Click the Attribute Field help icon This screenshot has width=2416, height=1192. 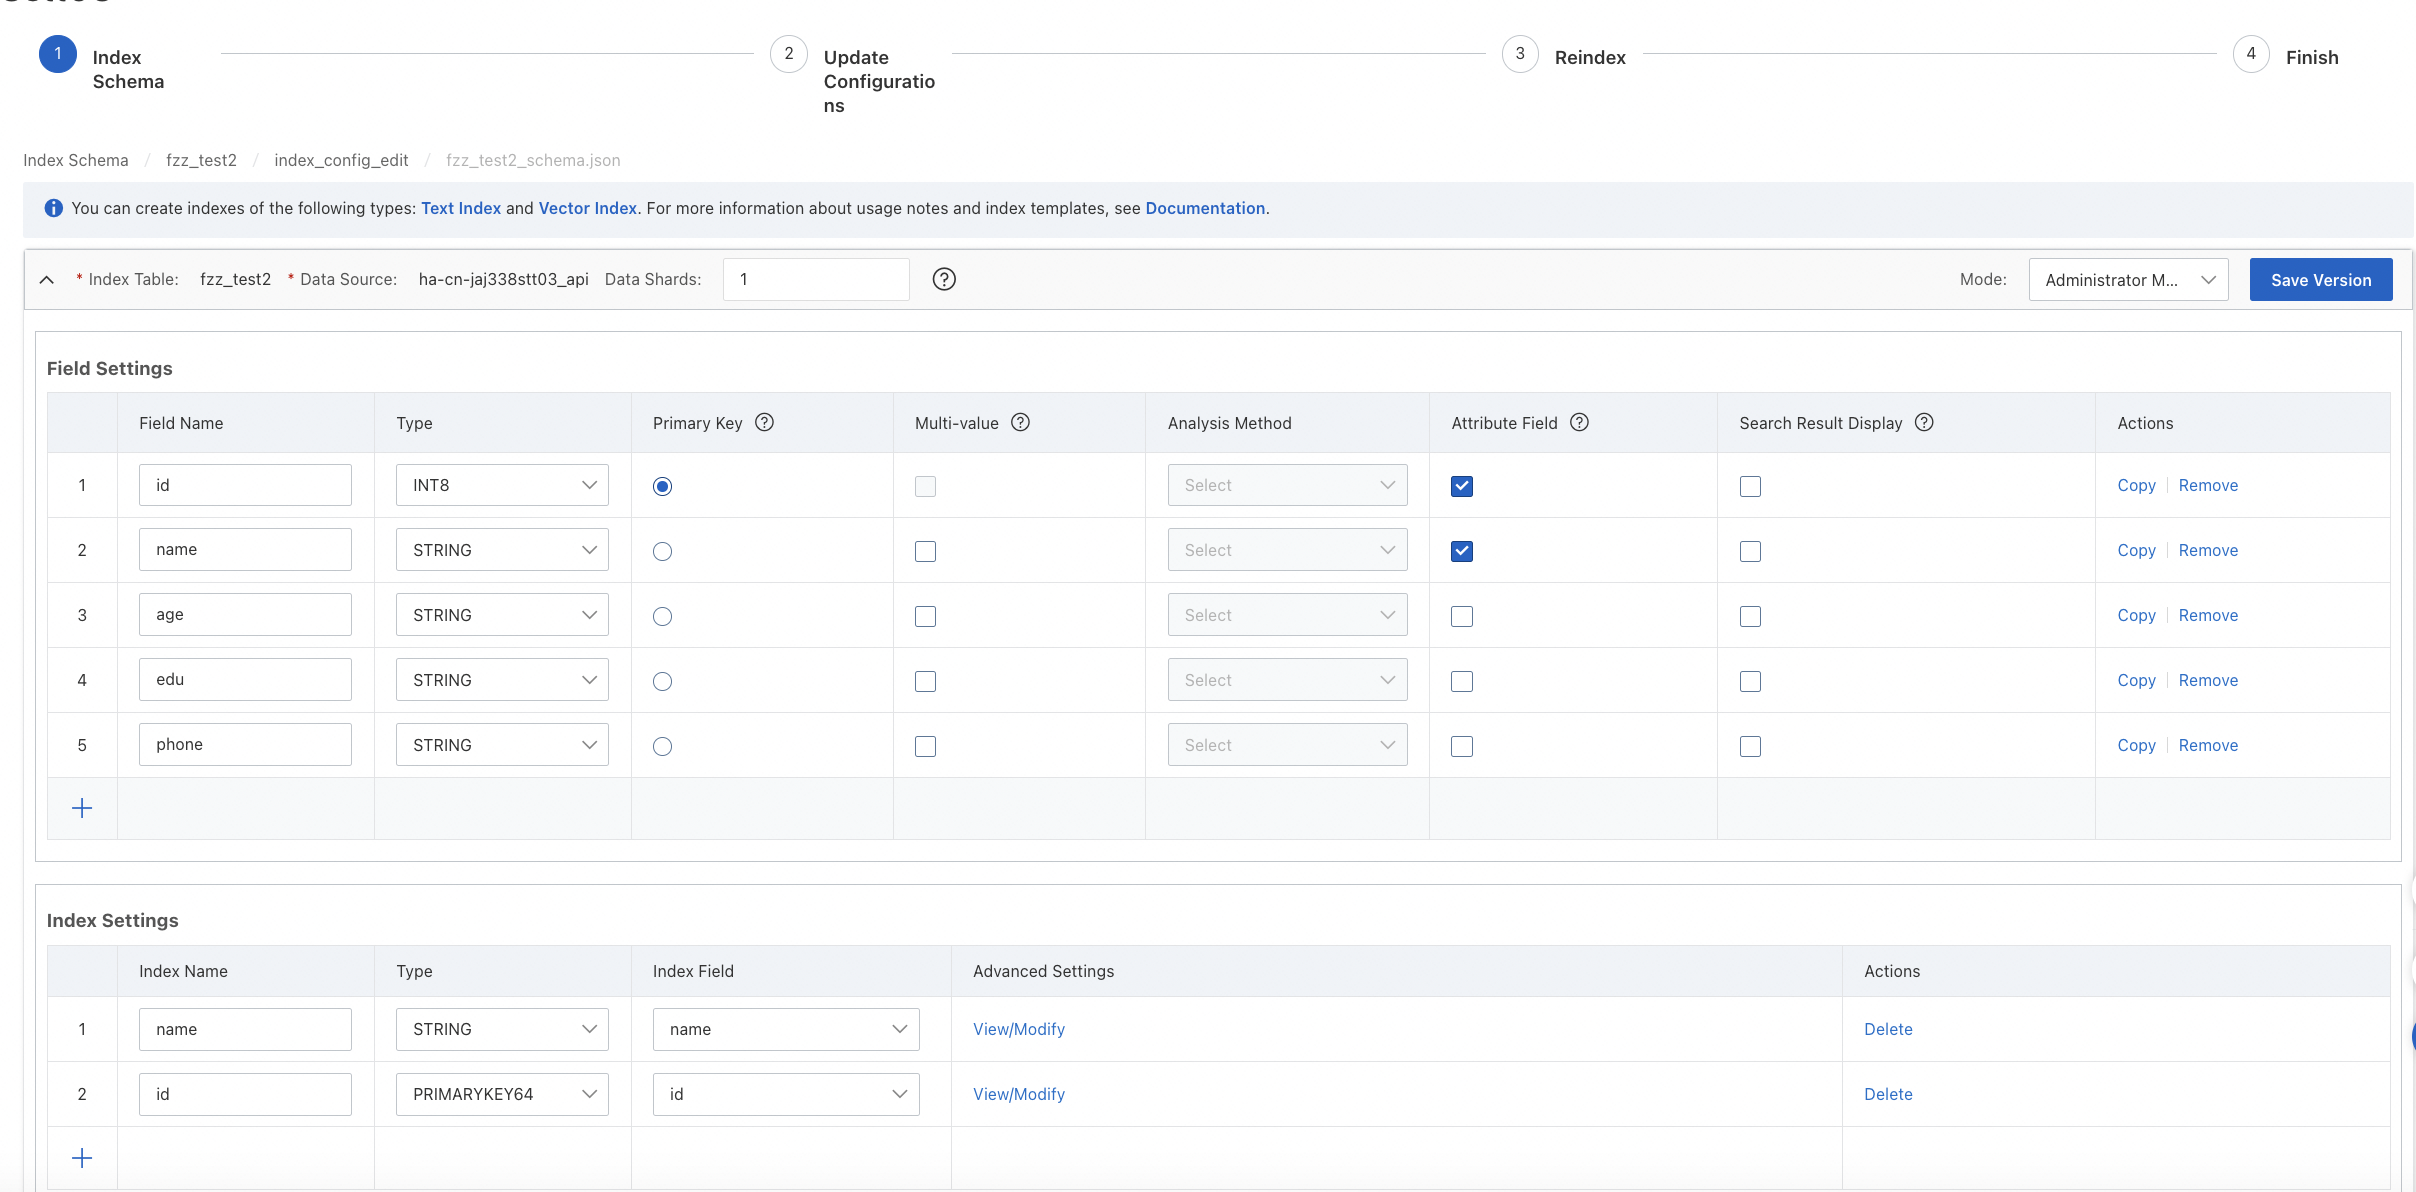click(1579, 422)
